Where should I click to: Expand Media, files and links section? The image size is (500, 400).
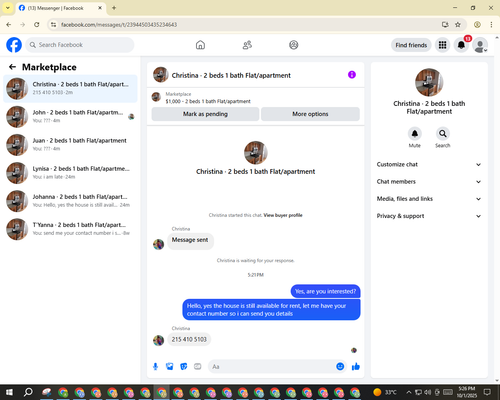click(x=429, y=199)
